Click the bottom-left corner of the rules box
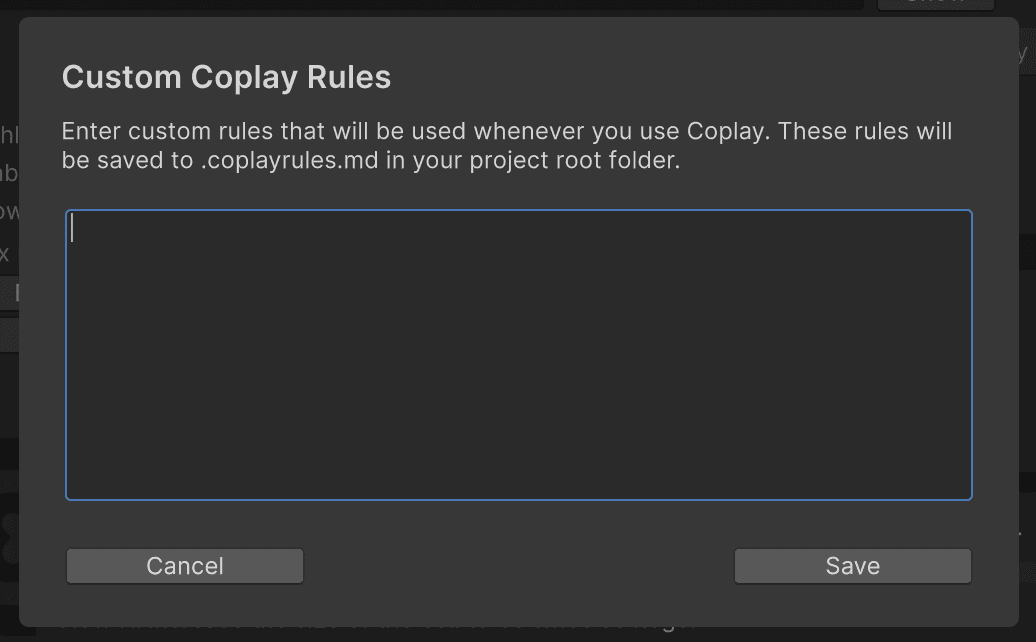 pos(70,494)
